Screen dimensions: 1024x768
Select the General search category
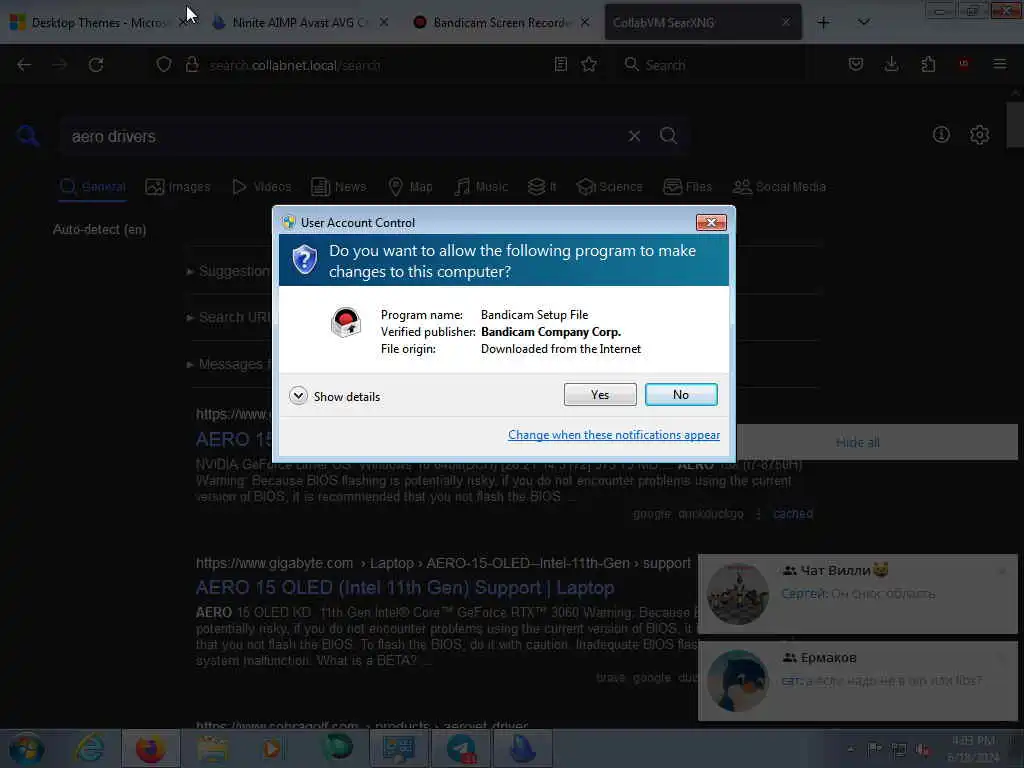93,187
